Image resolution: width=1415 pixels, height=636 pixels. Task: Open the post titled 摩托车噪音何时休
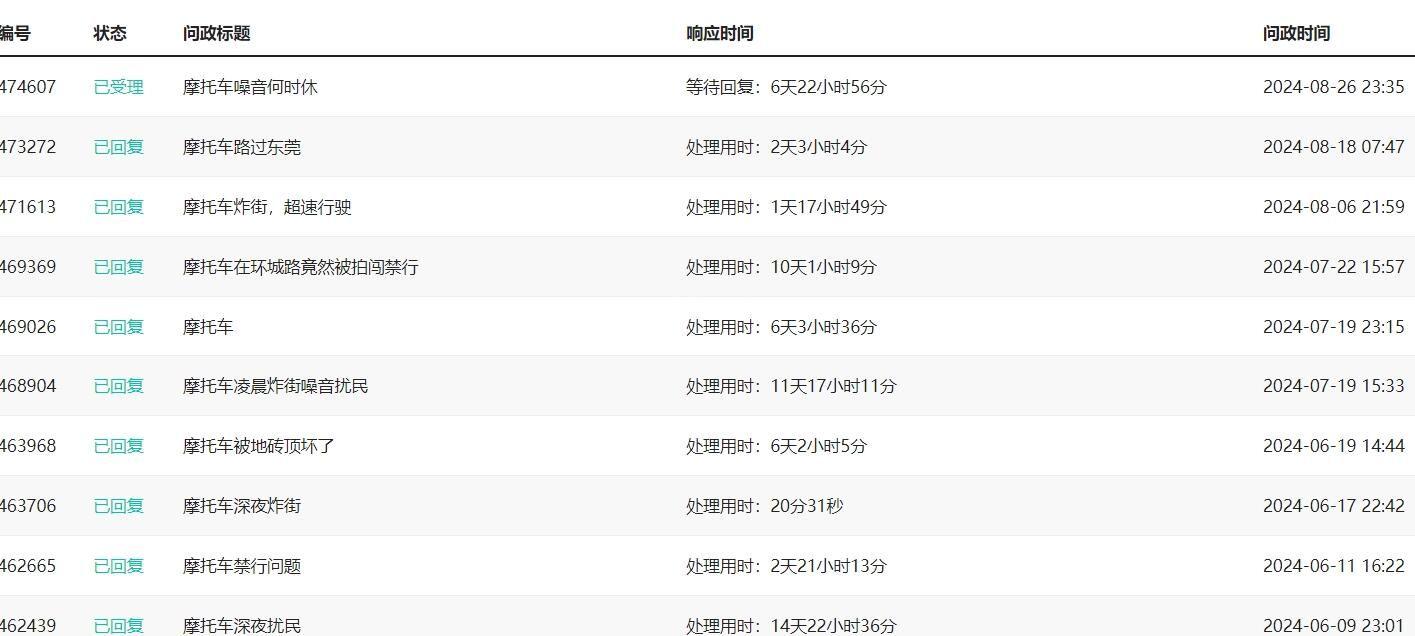point(250,87)
